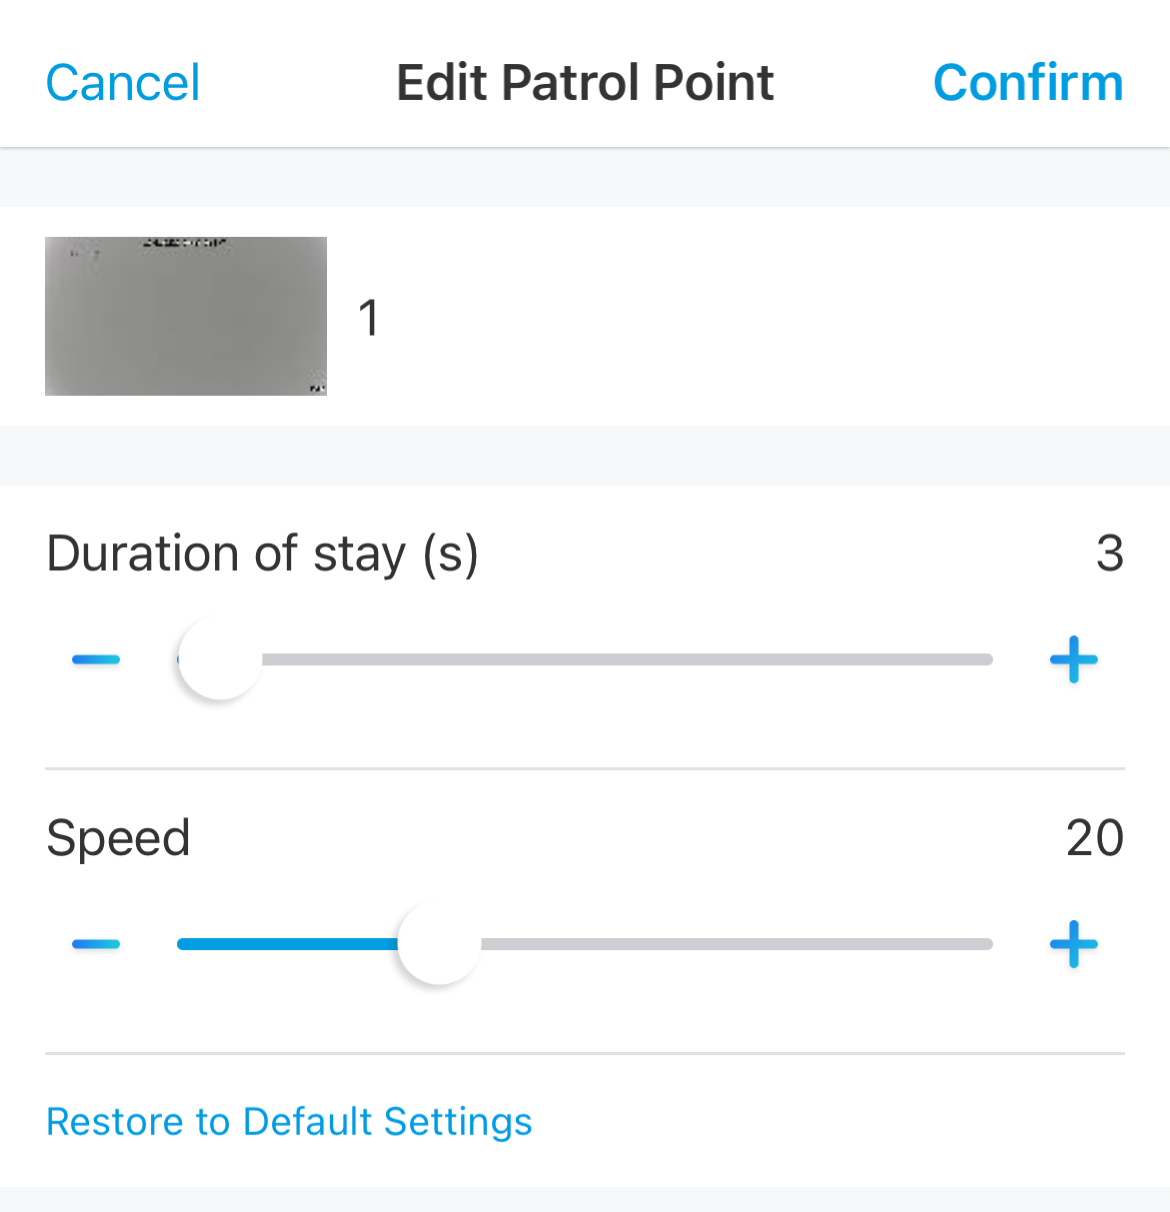Increase duration of stay with plus icon
Screen dimensions: 1170x1212
coord(1074,660)
